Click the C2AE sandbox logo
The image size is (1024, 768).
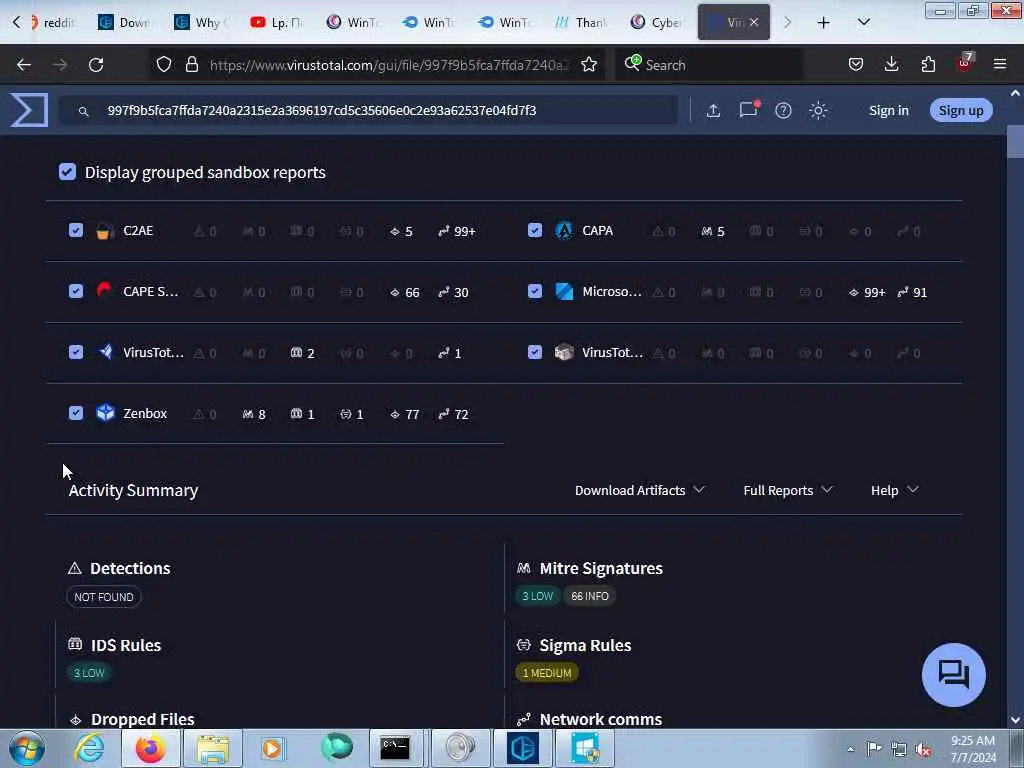click(x=104, y=231)
